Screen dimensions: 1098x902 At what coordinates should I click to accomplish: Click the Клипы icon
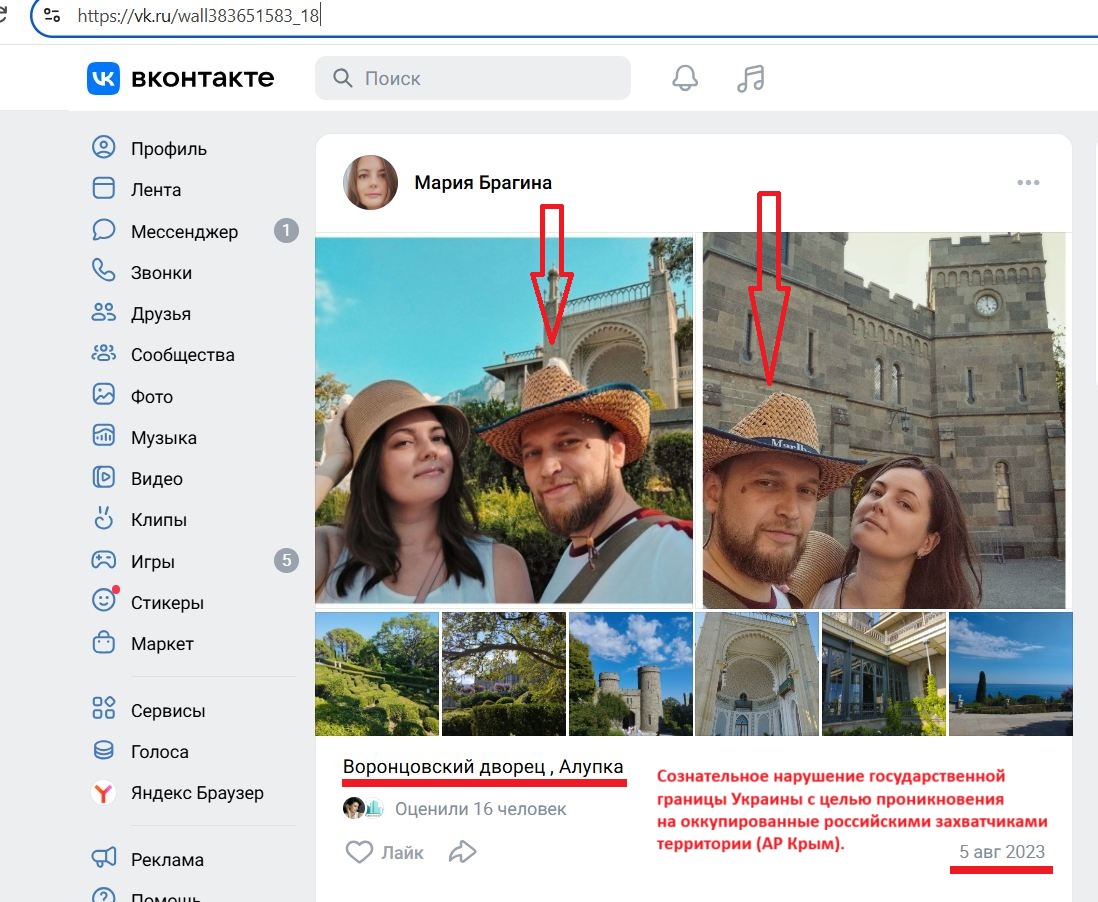pyautogui.click(x=104, y=518)
